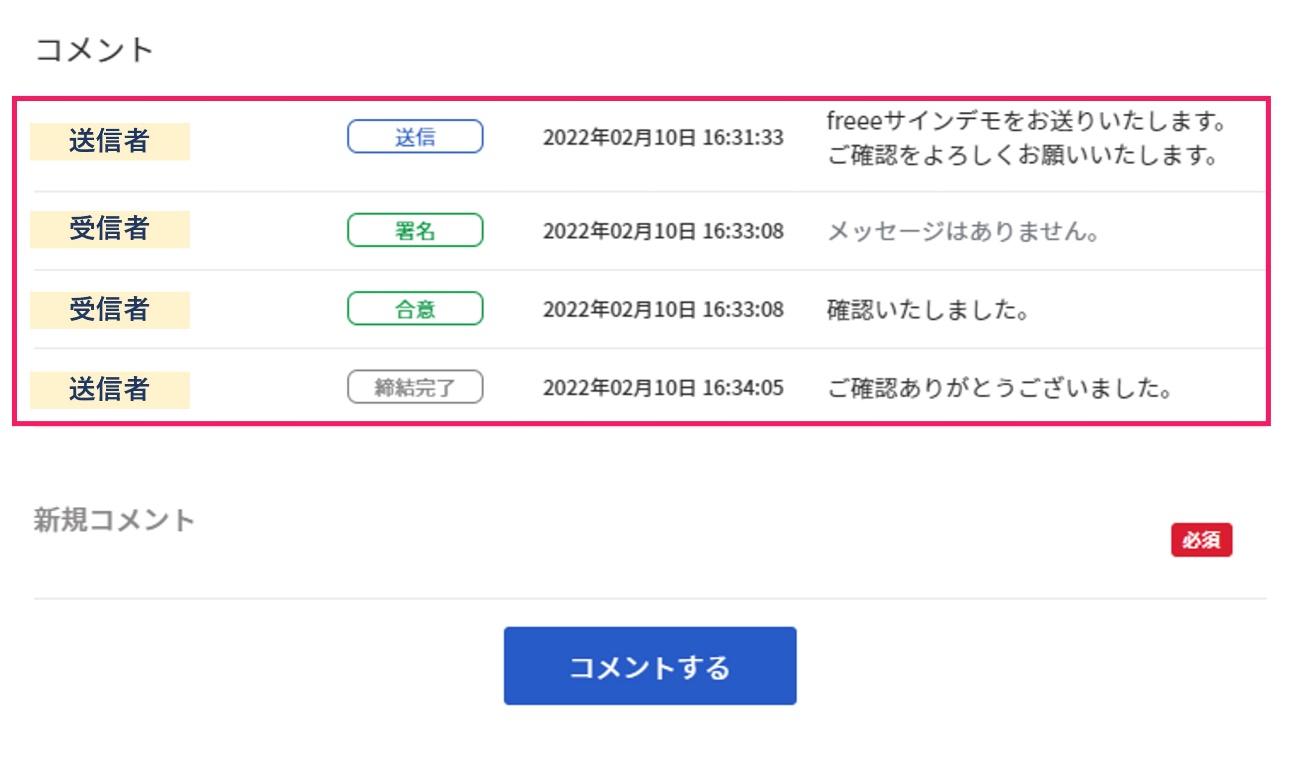Select the green 署名 status badge
The image size is (1299, 780).
415,230
